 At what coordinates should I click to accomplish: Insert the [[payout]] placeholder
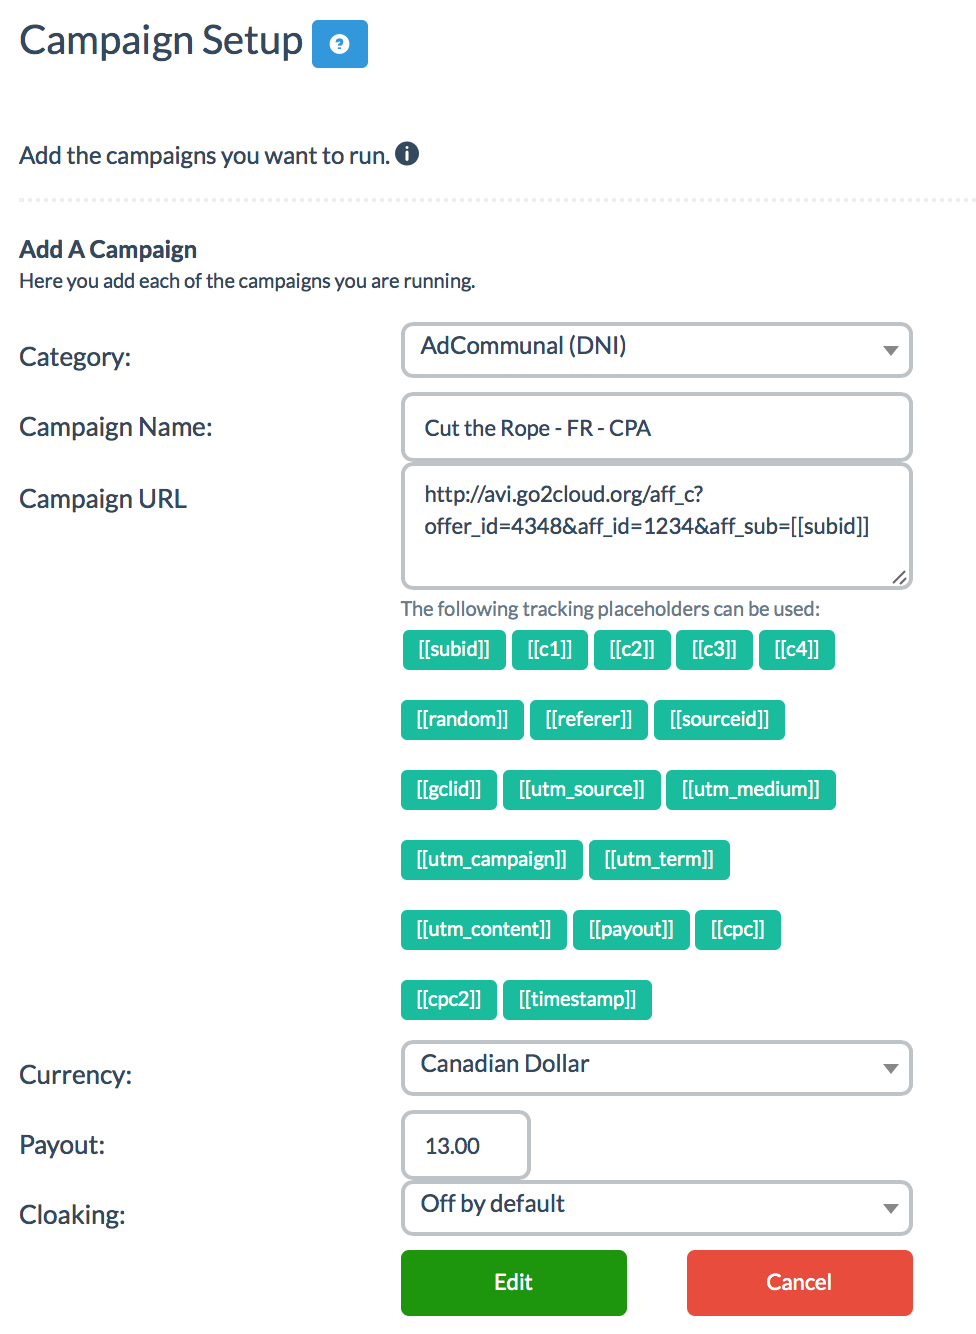point(631,930)
